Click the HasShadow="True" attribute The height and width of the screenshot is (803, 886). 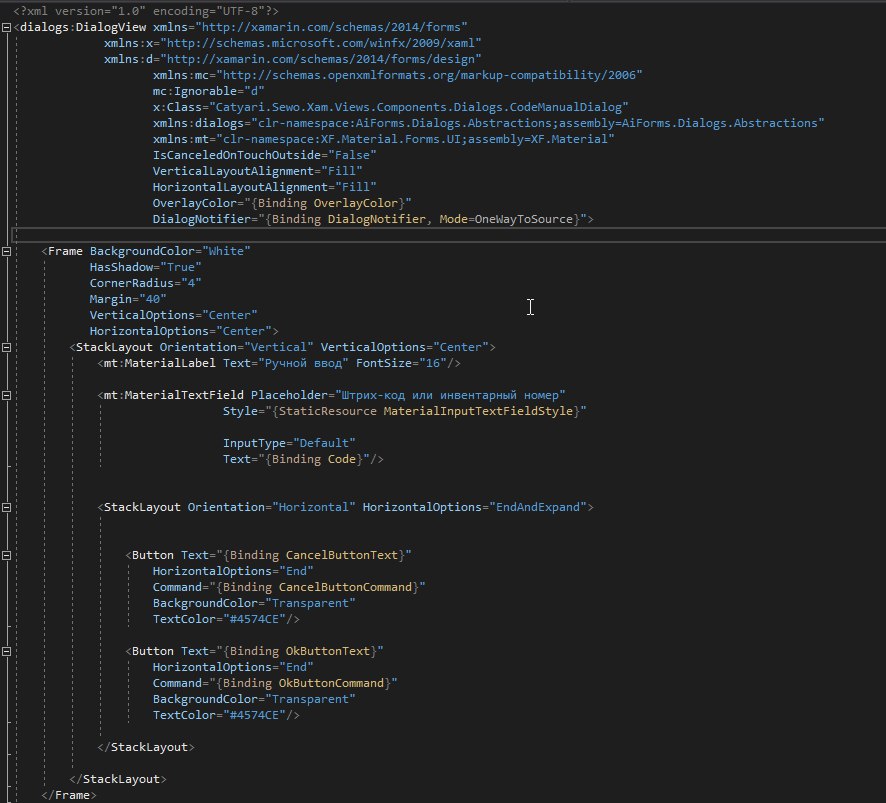click(x=145, y=267)
